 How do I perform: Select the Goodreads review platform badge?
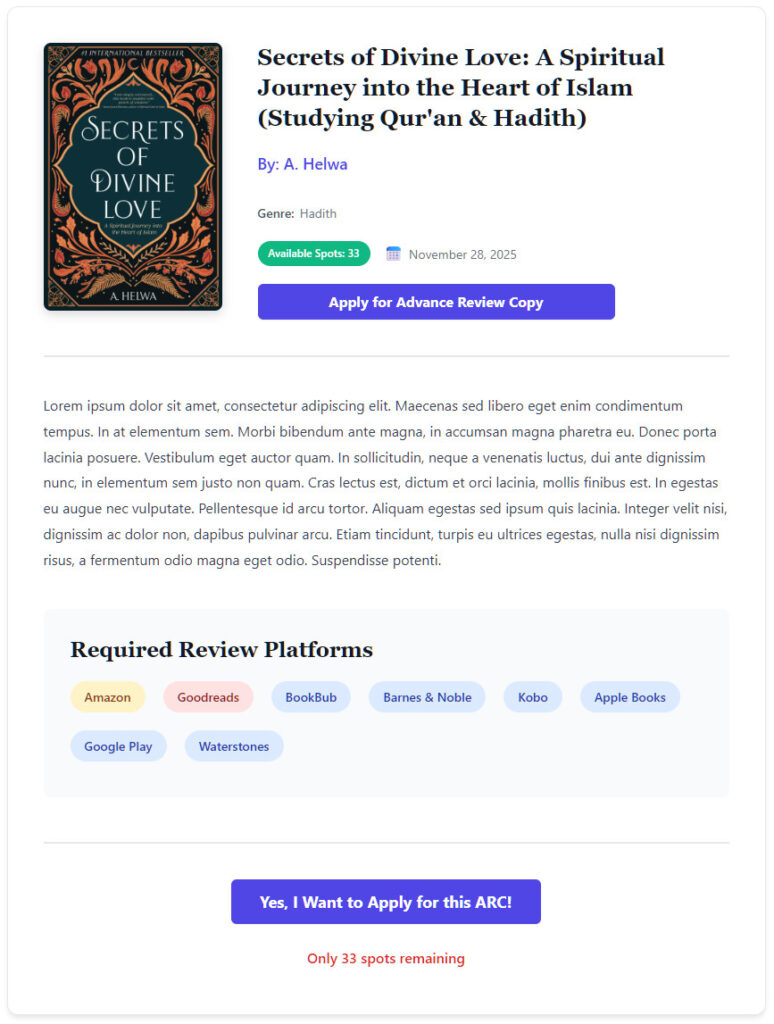coord(208,697)
